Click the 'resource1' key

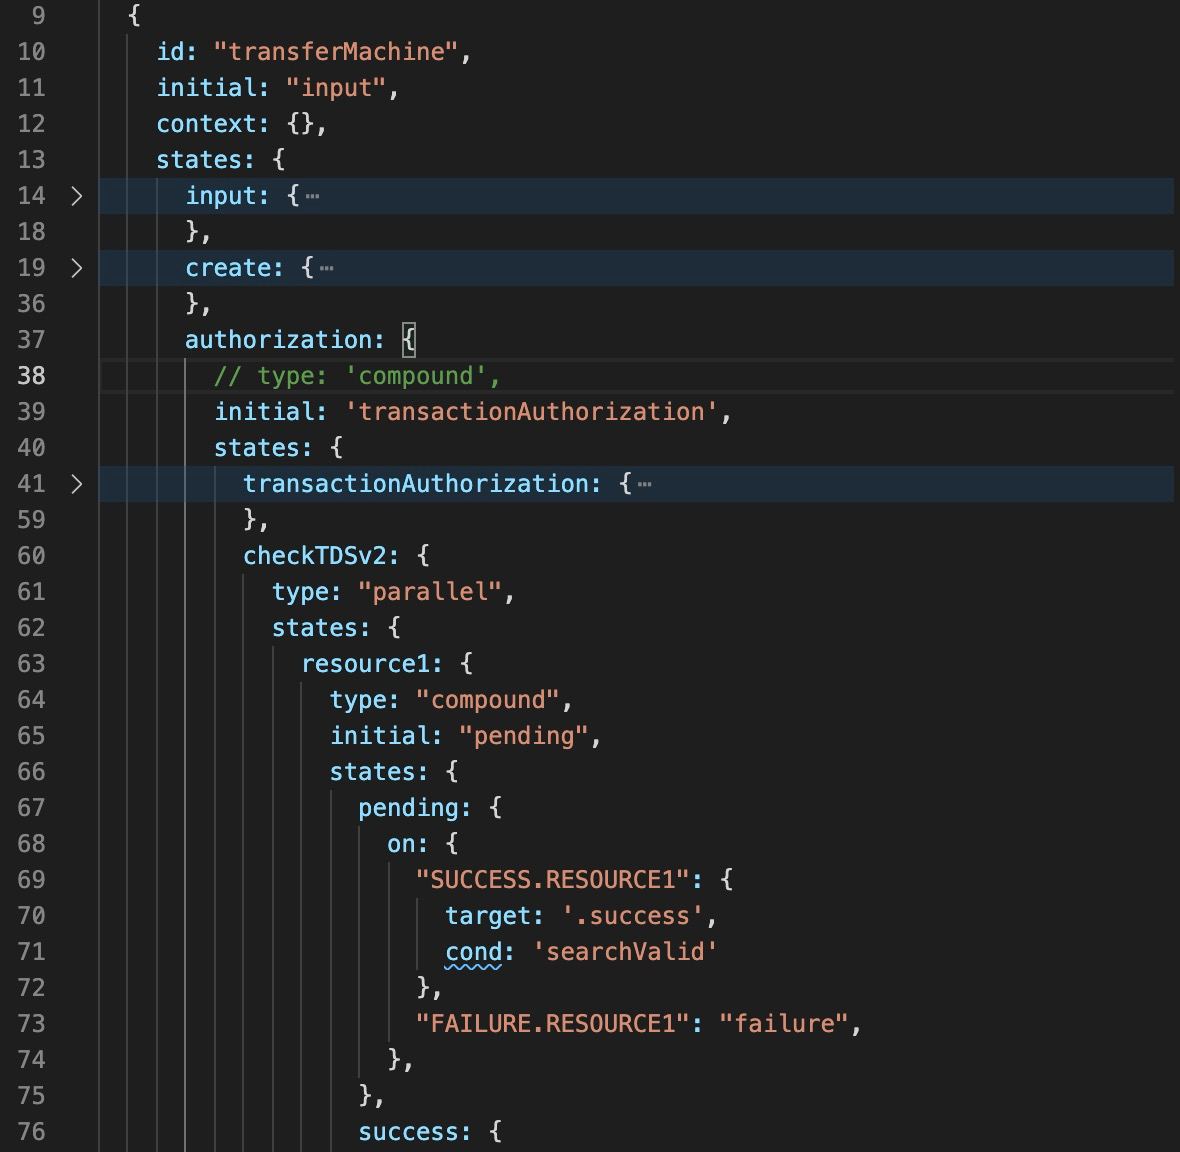[x=365, y=664]
